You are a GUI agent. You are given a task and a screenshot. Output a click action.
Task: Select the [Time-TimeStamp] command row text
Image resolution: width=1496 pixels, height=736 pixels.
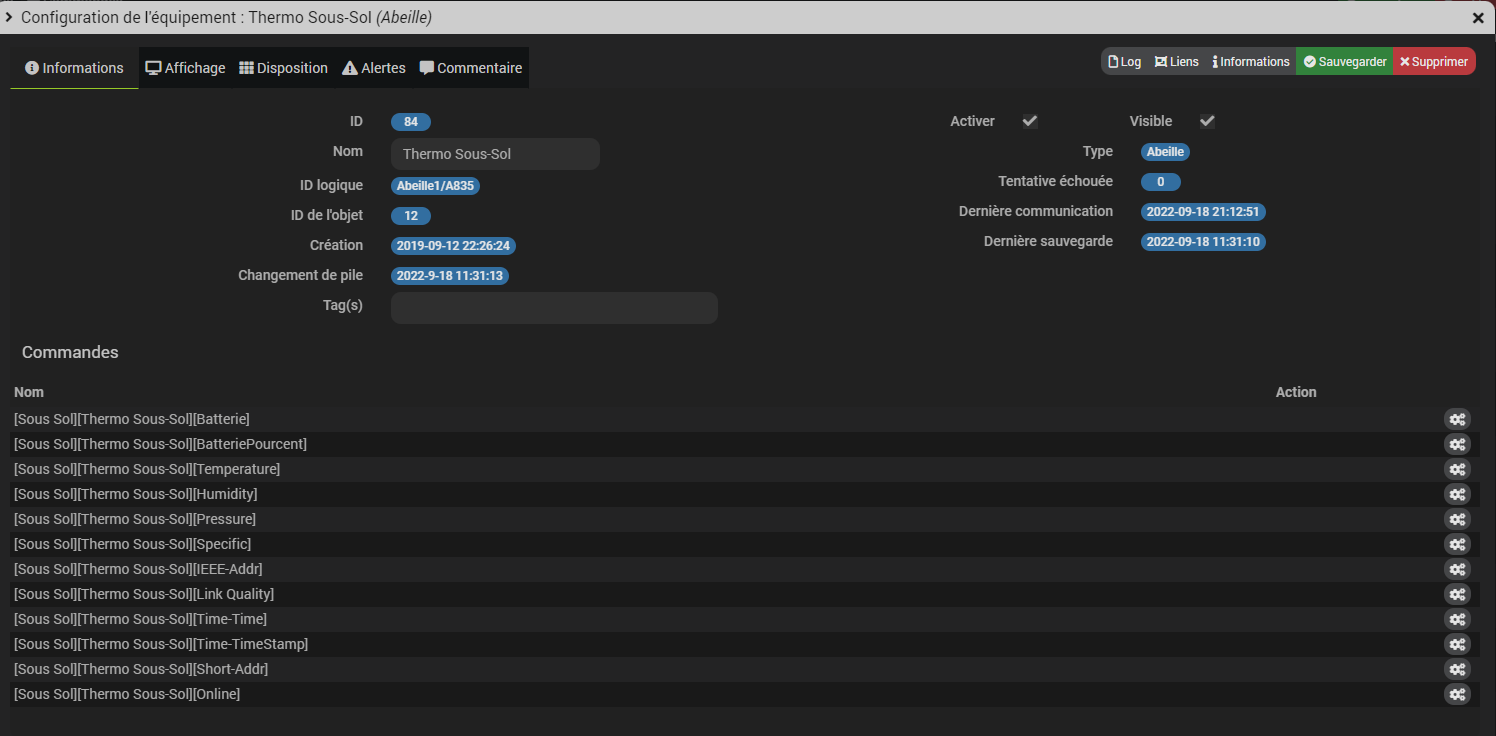pyautogui.click(x=161, y=644)
